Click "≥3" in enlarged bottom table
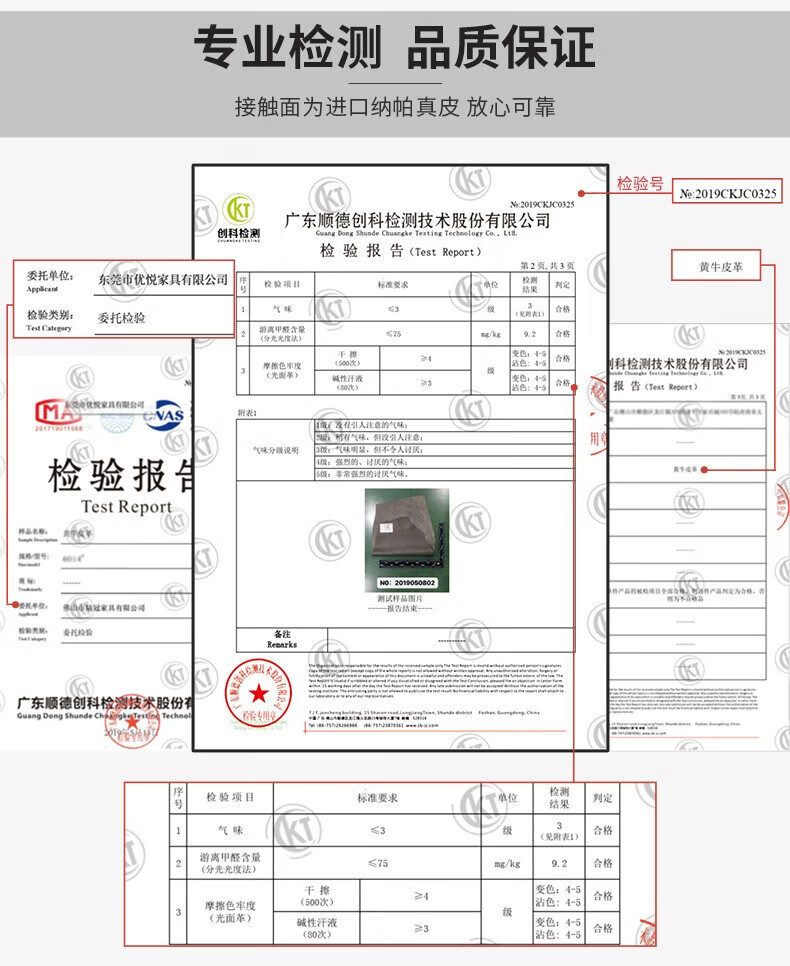Image resolution: width=790 pixels, height=966 pixels. coord(421,928)
